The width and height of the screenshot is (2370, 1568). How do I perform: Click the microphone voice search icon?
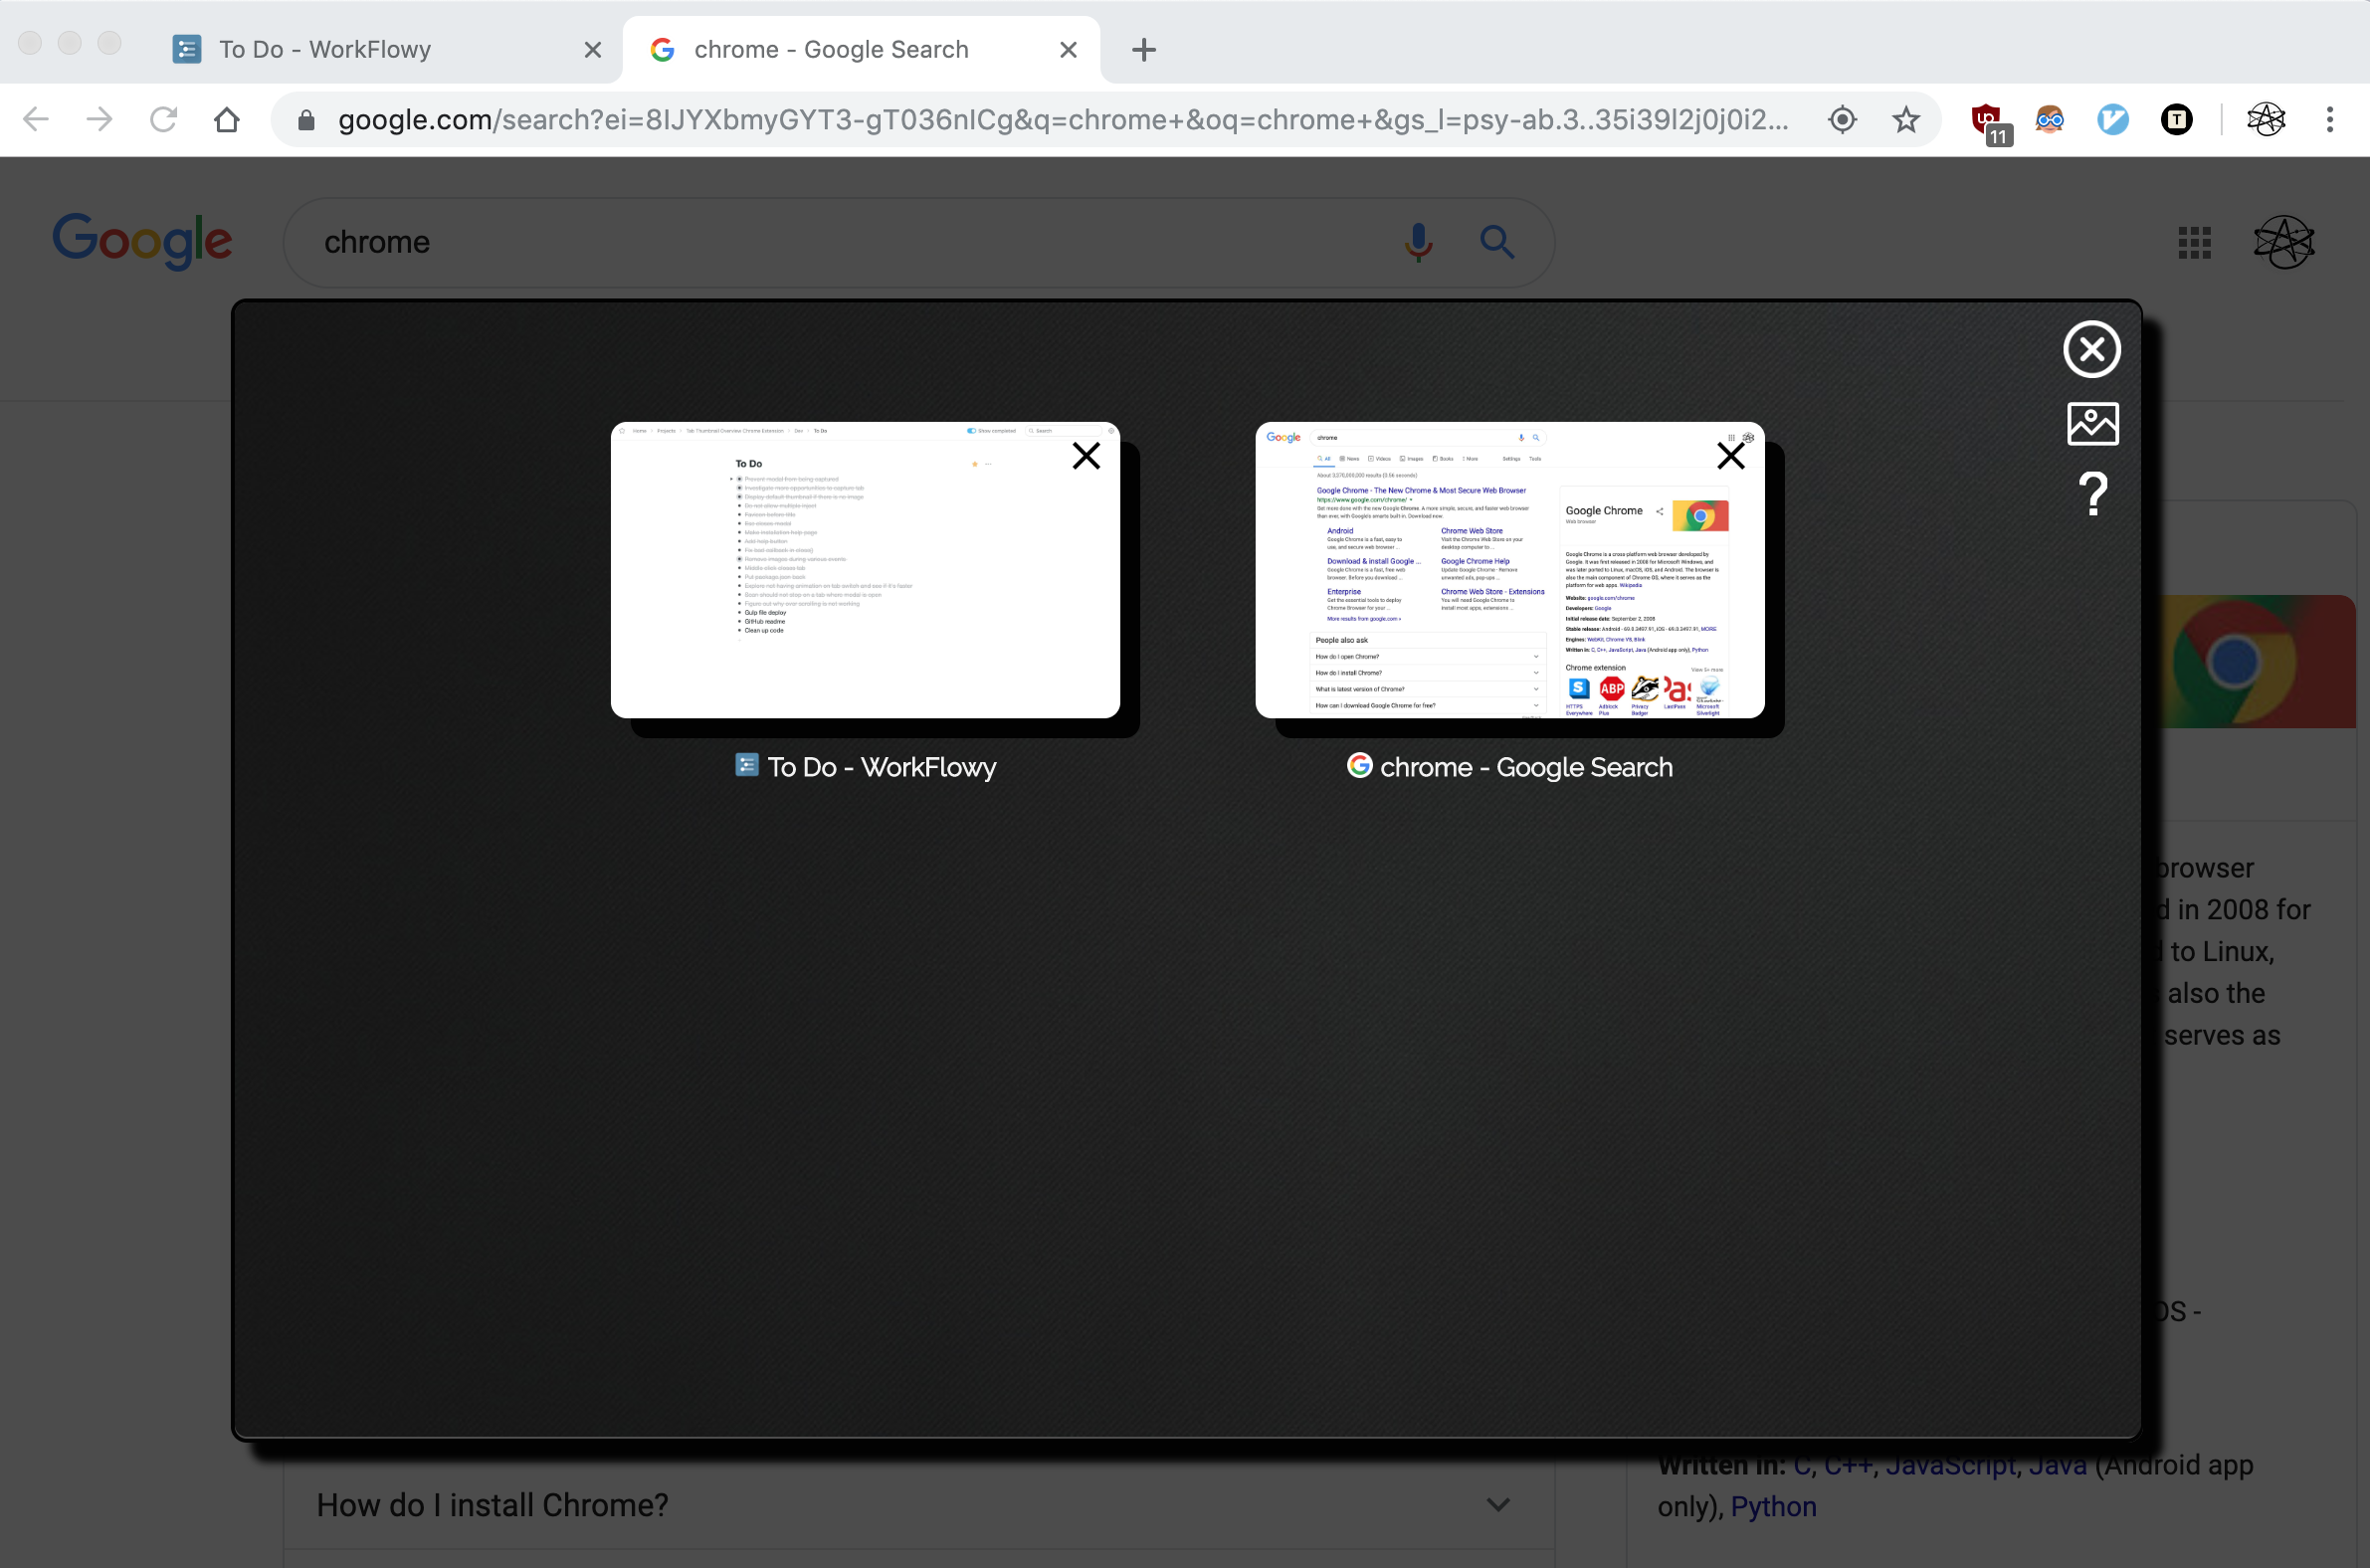[x=1418, y=242]
